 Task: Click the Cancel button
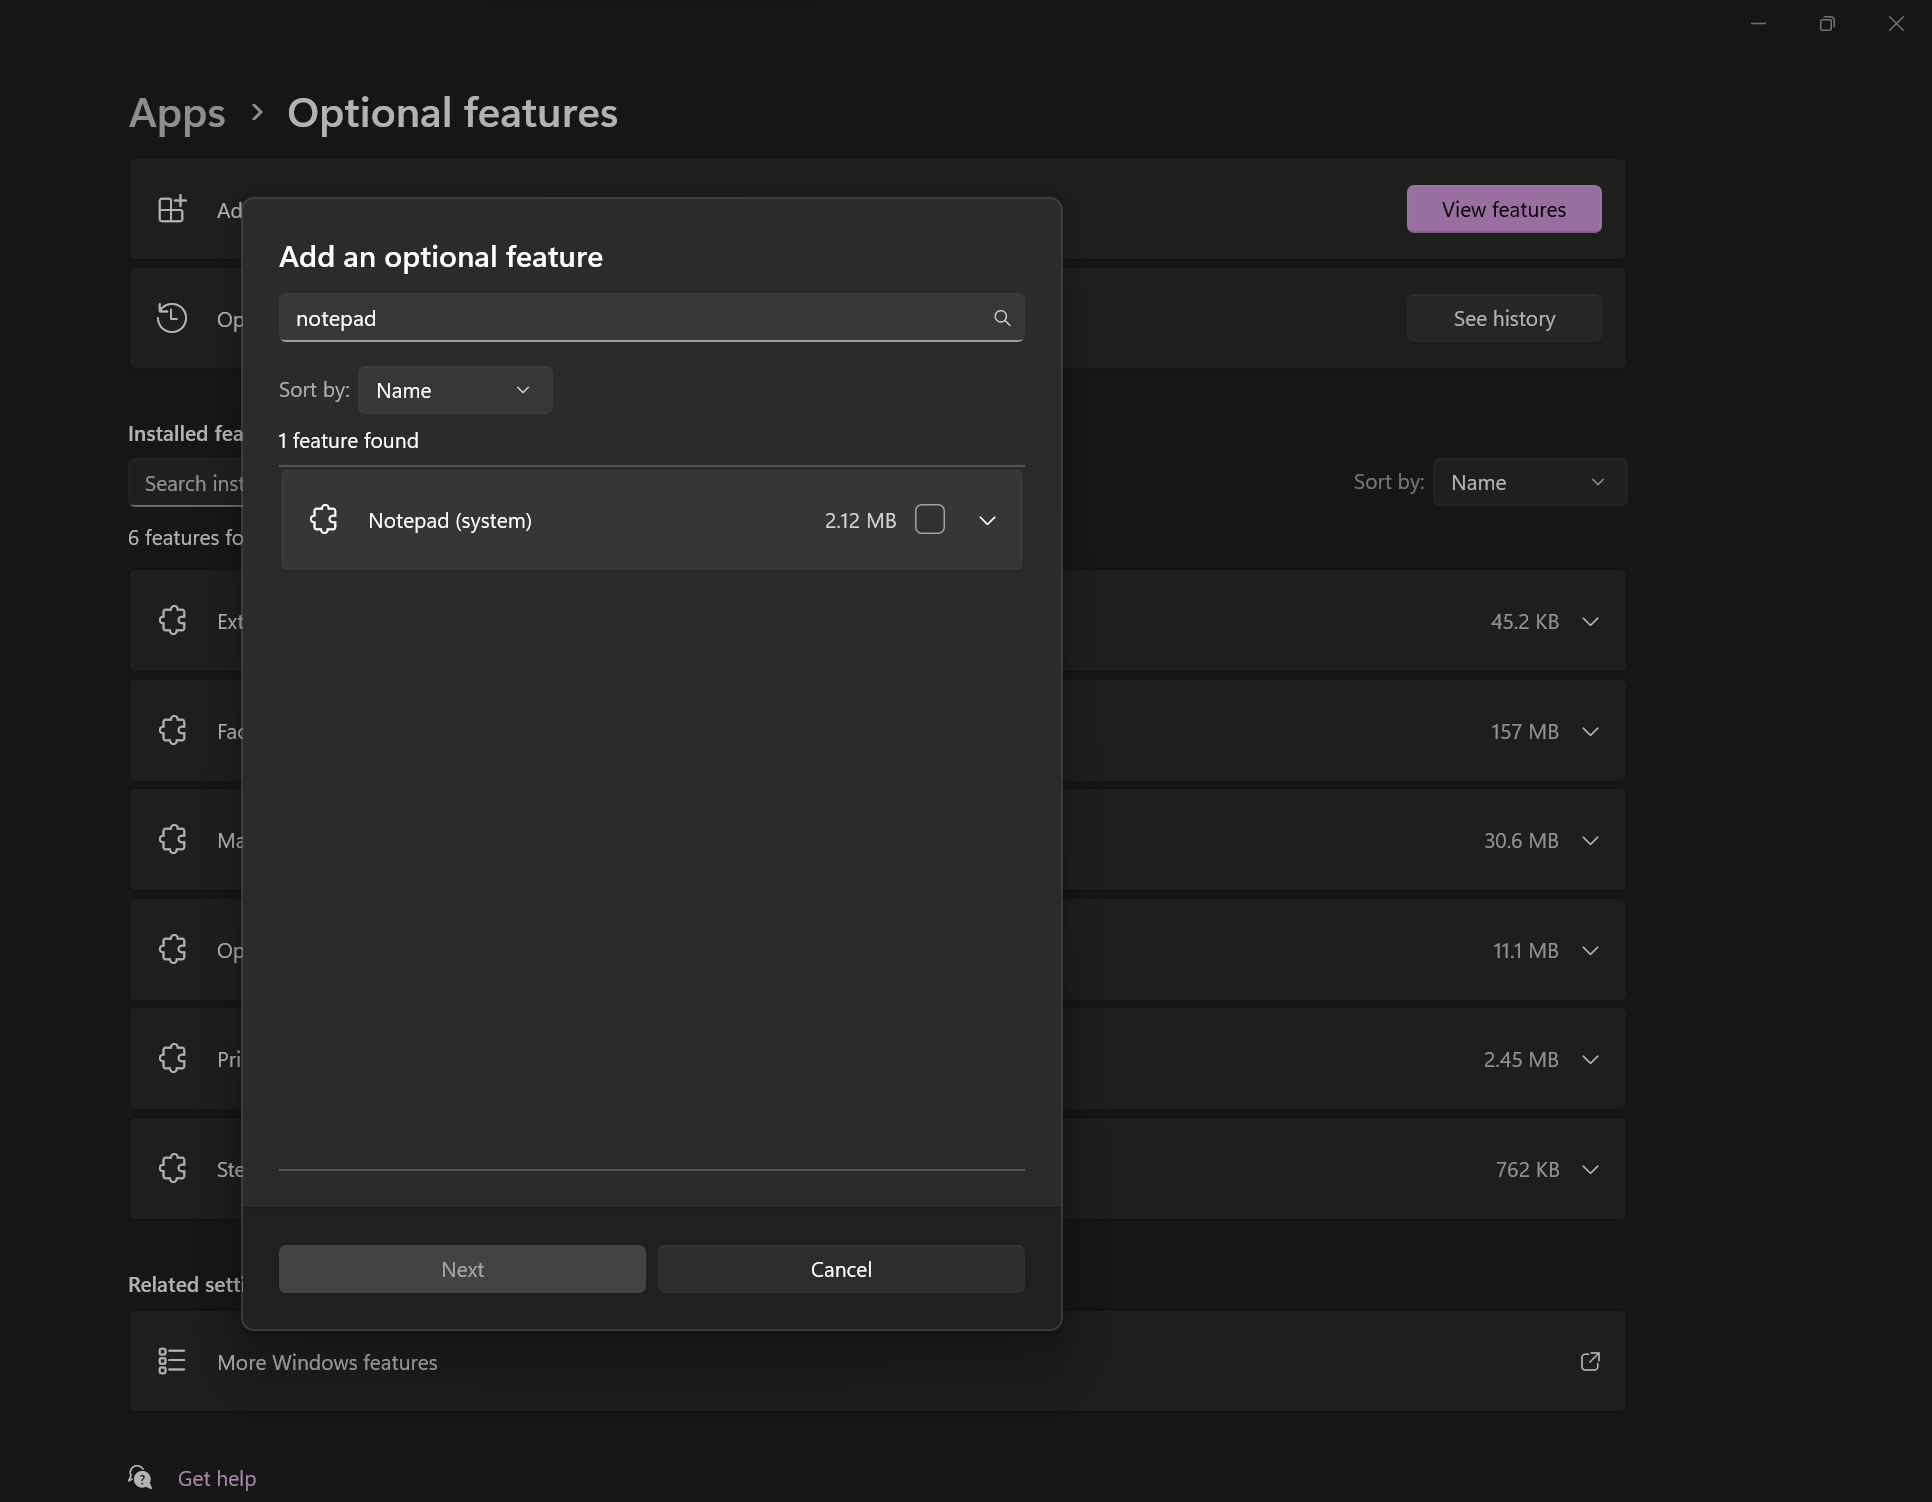point(840,1269)
